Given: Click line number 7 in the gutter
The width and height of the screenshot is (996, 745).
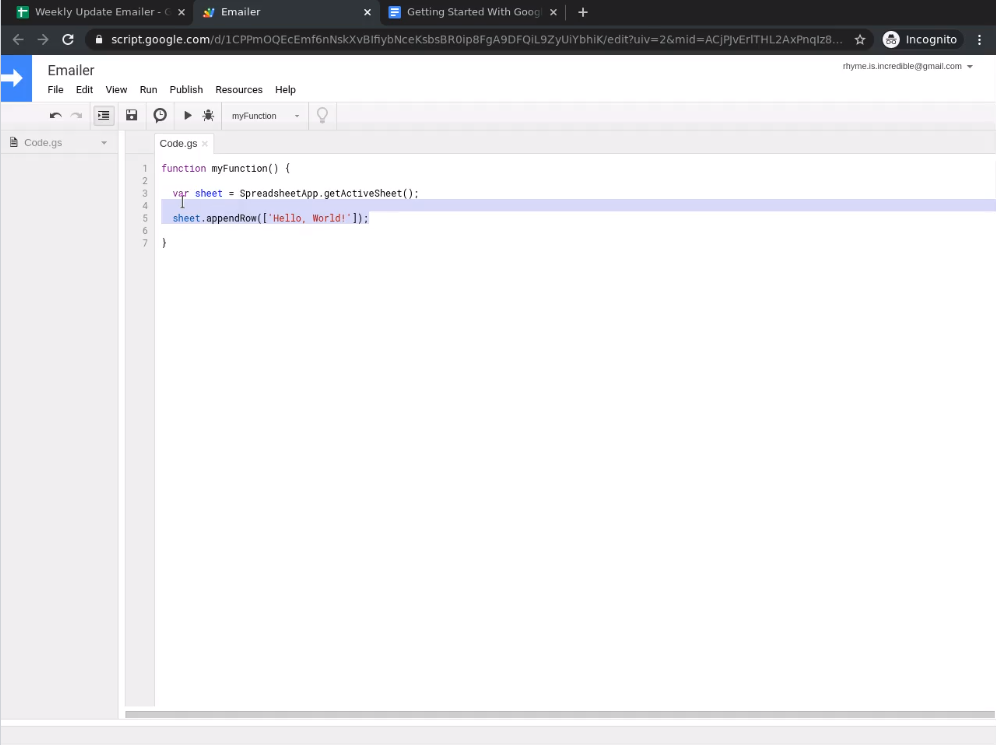Looking at the screenshot, I should [x=145, y=243].
